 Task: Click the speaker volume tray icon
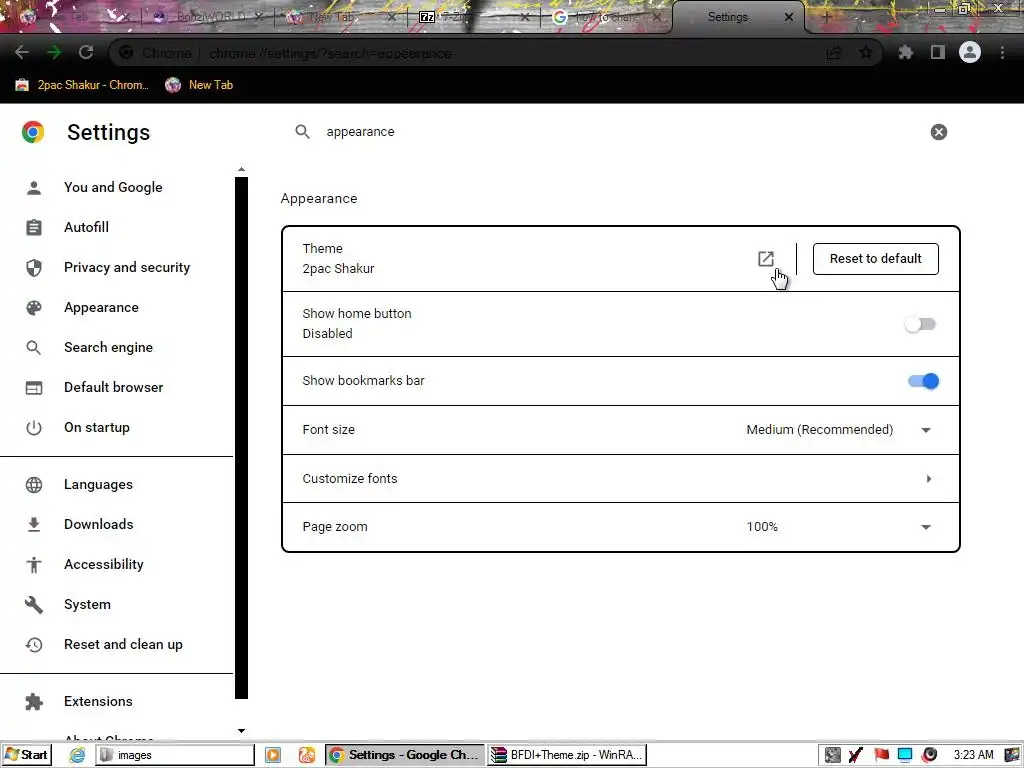pyautogui.click(x=930, y=755)
